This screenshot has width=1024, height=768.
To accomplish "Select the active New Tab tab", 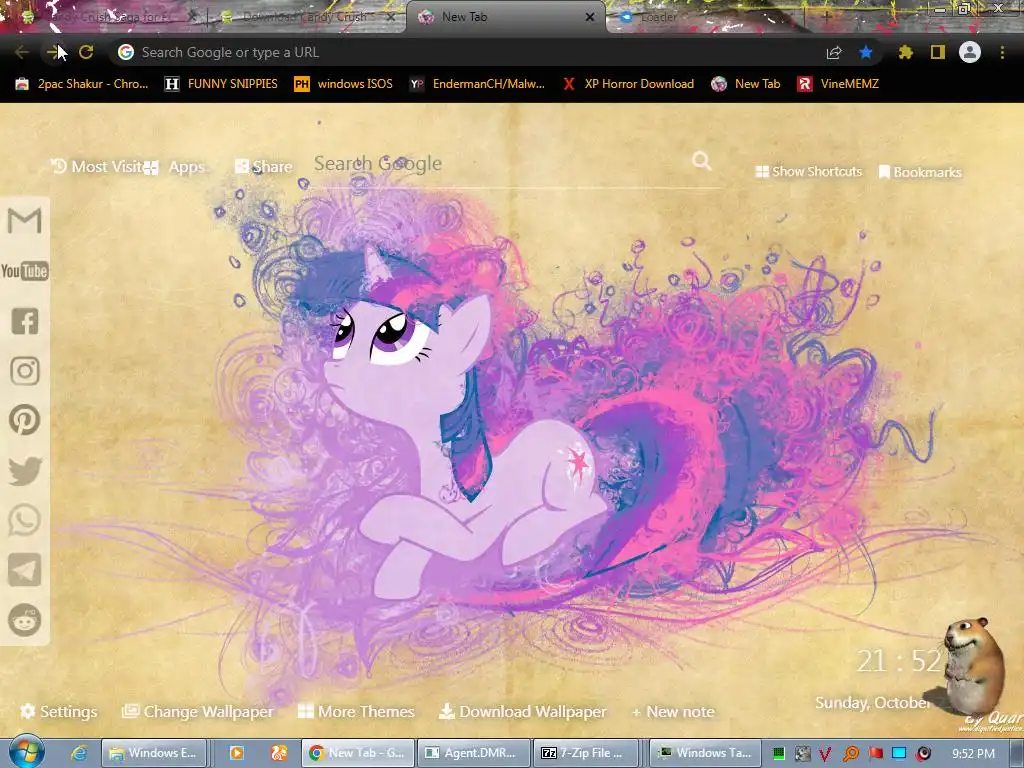I will (x=504, y=17).
